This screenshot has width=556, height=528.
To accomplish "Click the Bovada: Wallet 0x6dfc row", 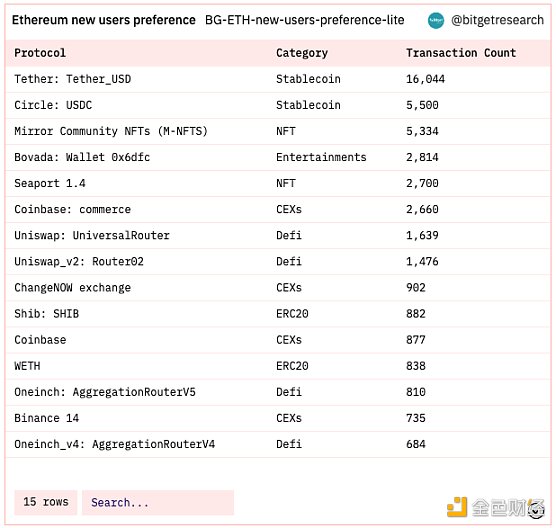I will [278, 157].
